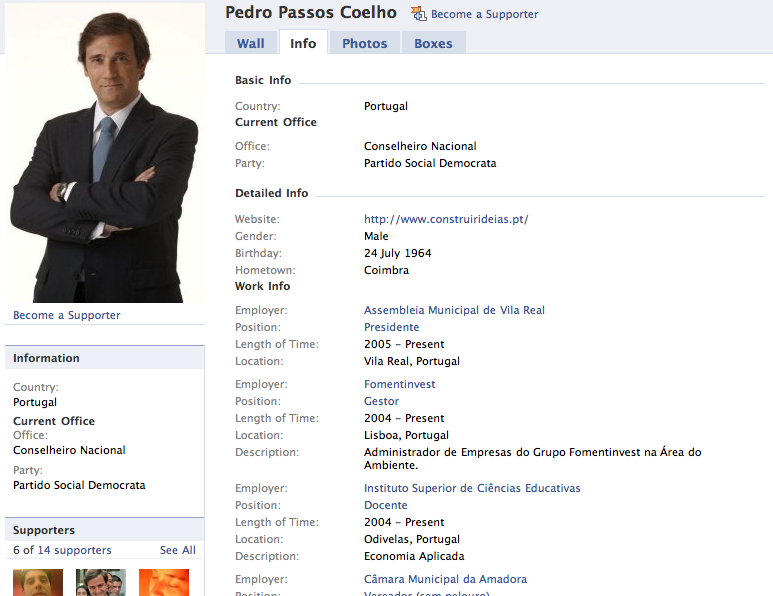Click the Gestor position link

(x=381, y=402)
